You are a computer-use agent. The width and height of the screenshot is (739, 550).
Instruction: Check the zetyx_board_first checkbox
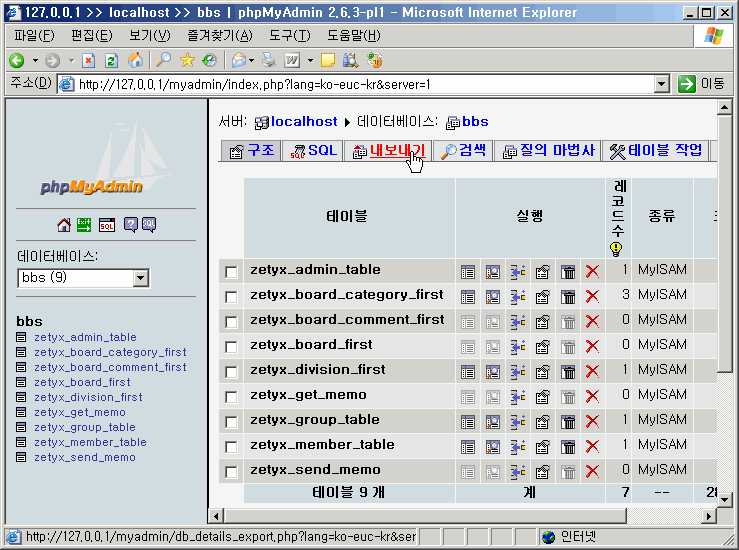[231, 347]
